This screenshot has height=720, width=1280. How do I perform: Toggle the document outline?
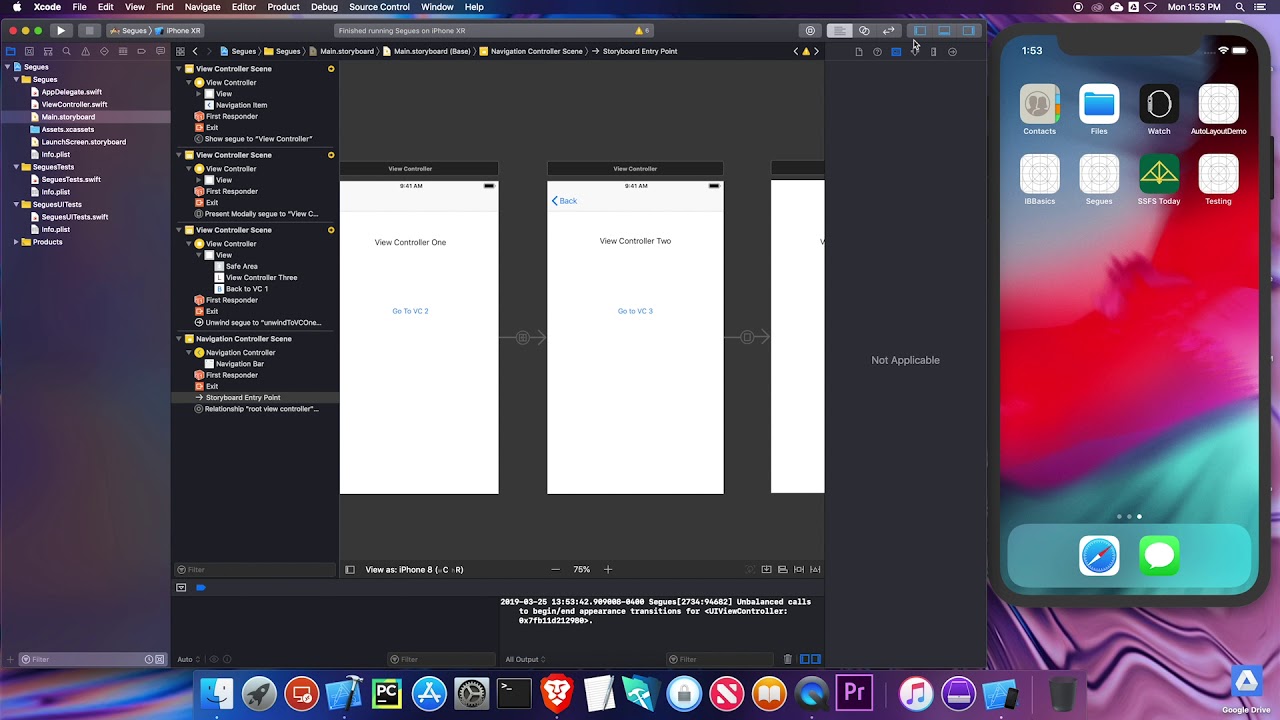click(350, 570)
